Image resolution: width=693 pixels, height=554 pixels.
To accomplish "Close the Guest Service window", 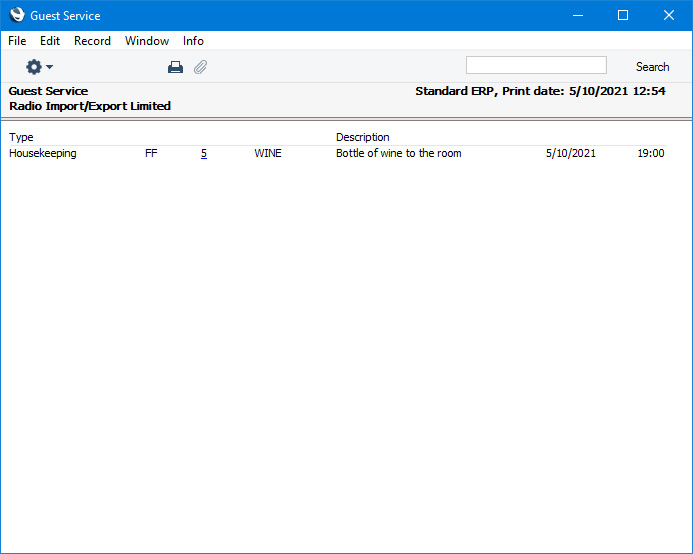I will pos(669,15).
